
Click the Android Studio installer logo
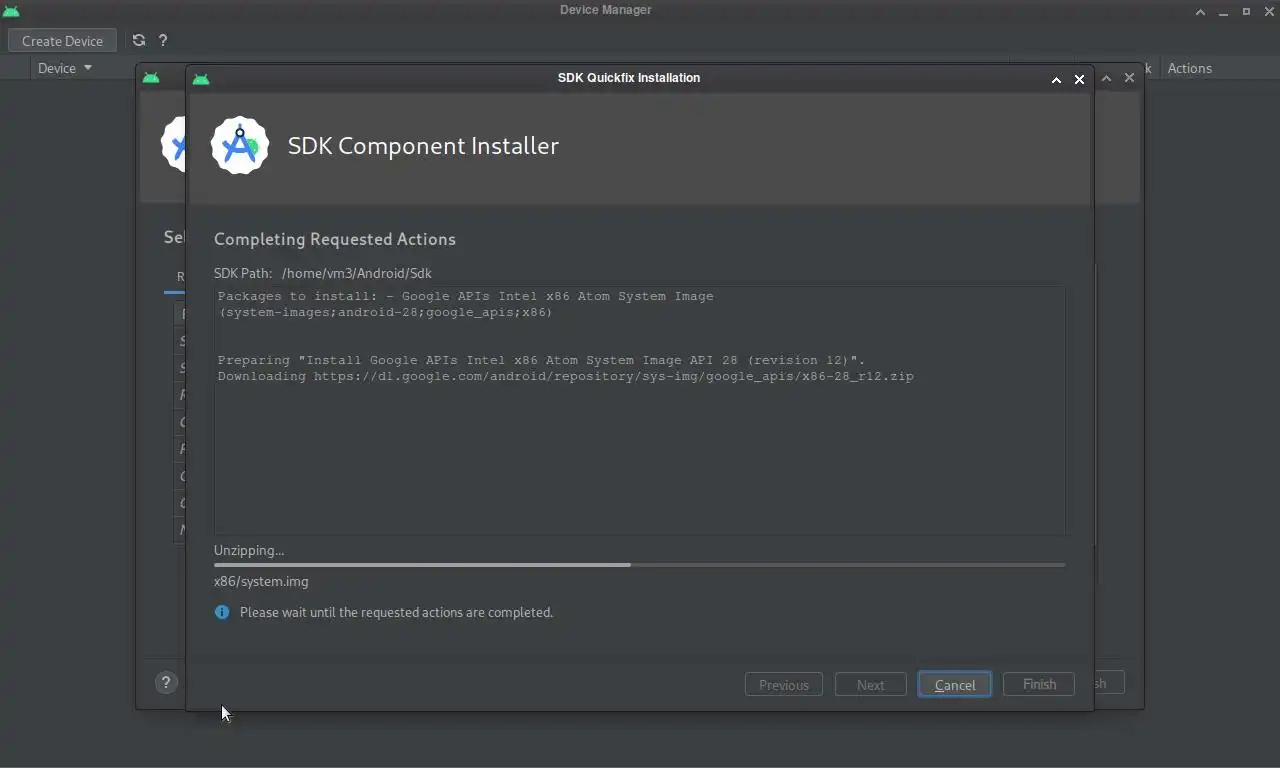tap(240, 145)
